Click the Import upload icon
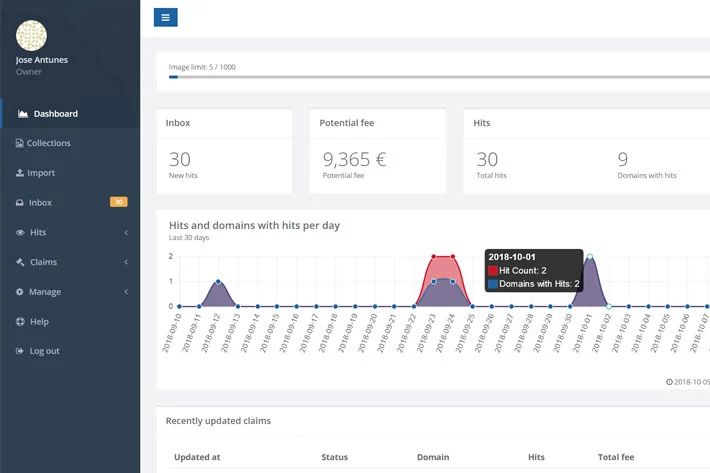710x473 pixels. coord(19,172)
